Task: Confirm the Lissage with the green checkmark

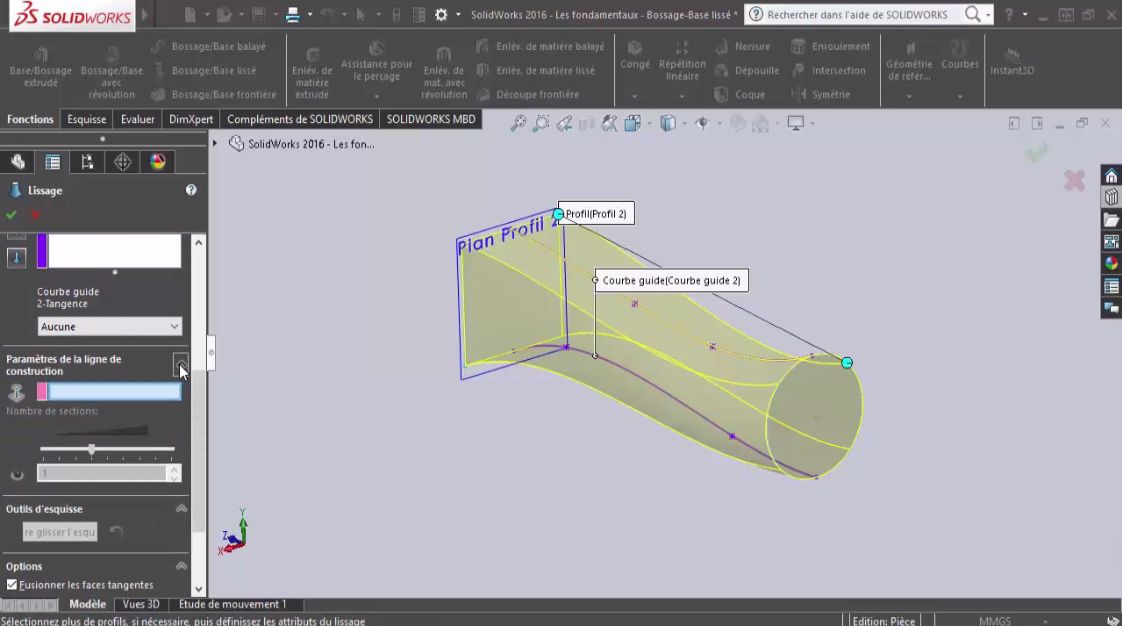Action: click(x=12, y=214)
